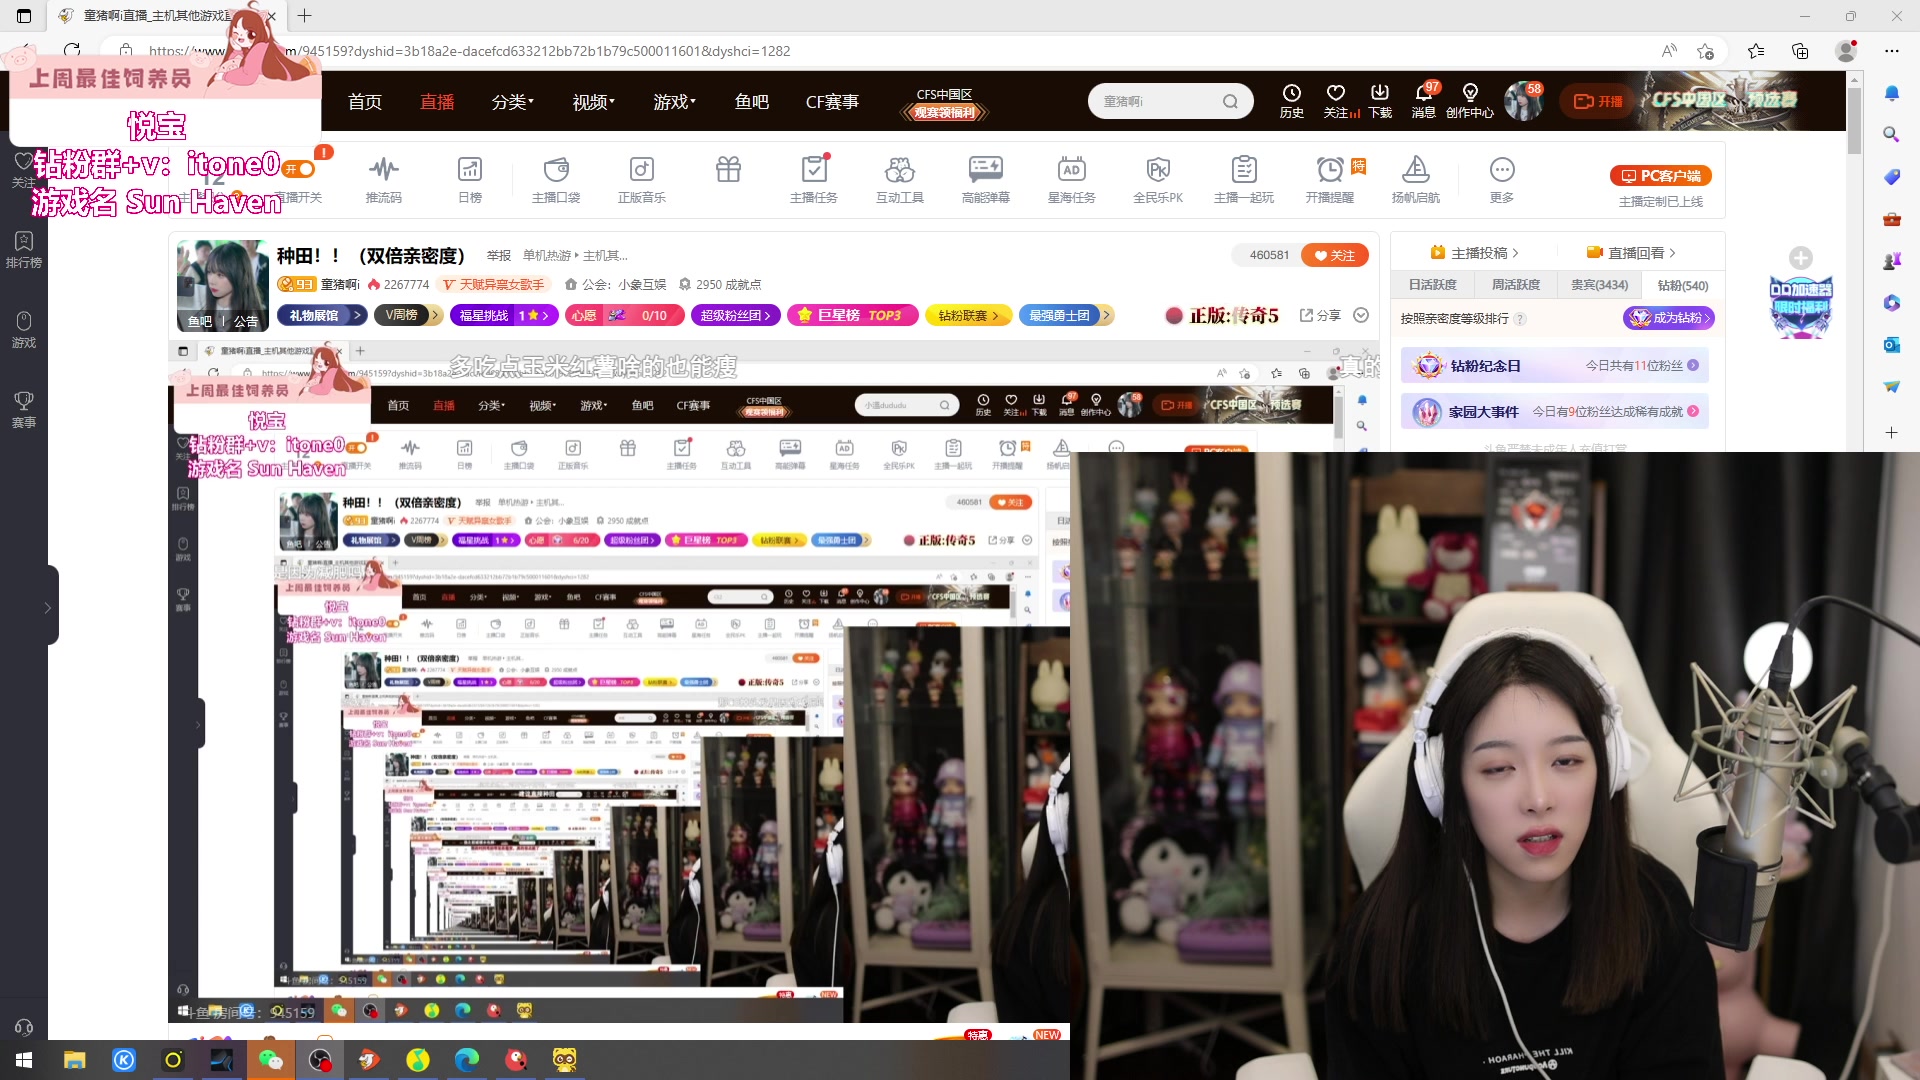
Task: Expand the 视频 video dropdown menu
Action: click(x=593, y=102)
